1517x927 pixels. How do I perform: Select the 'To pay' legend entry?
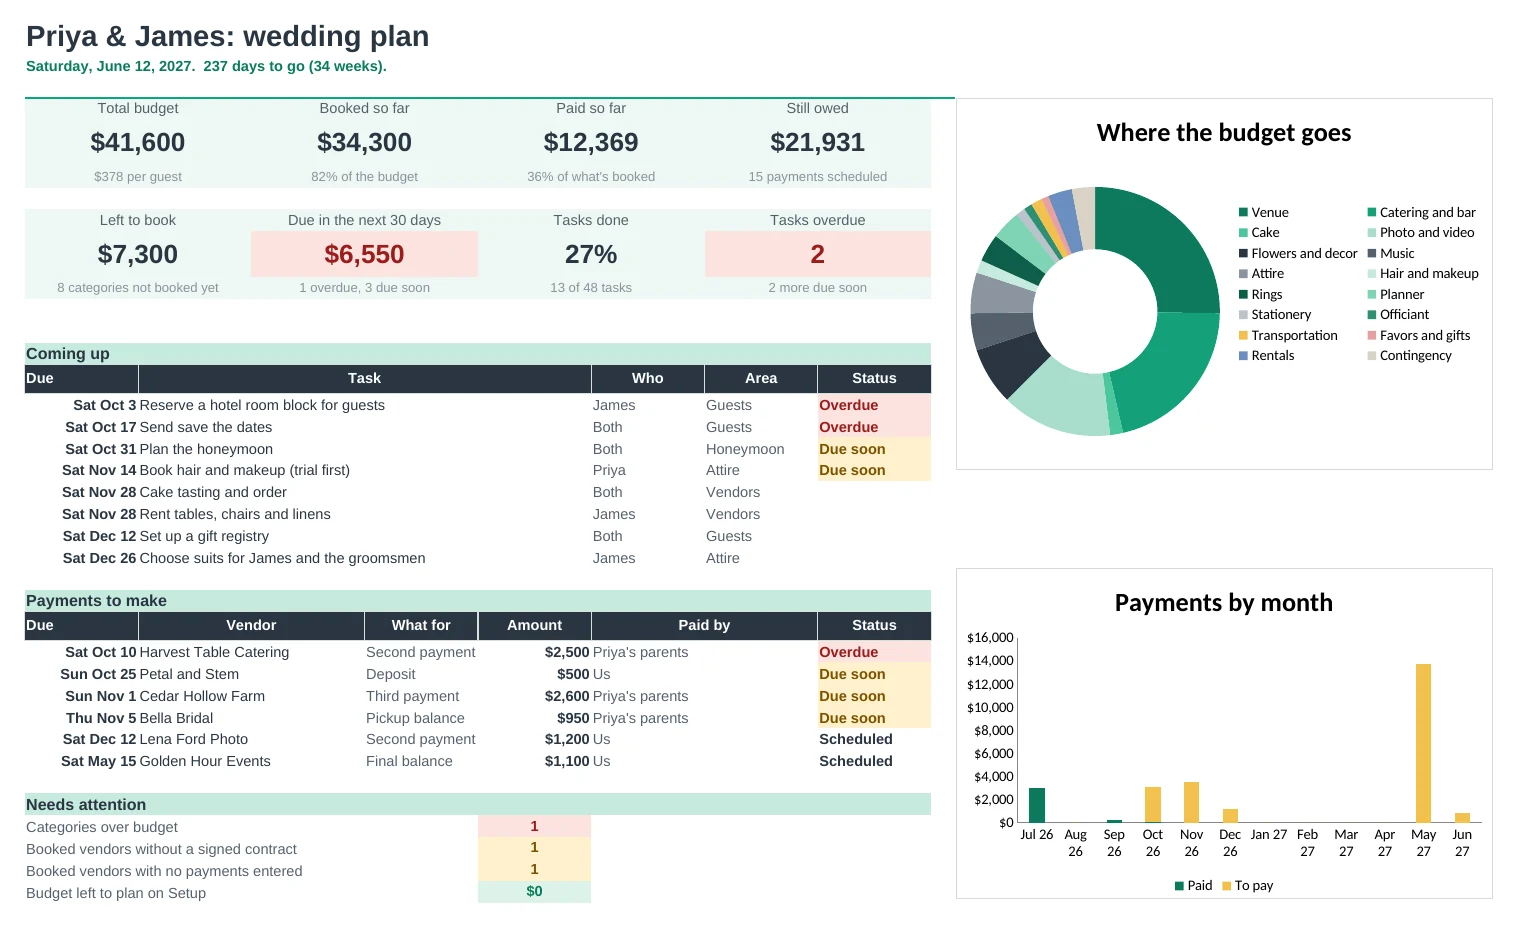[1248, 885]
